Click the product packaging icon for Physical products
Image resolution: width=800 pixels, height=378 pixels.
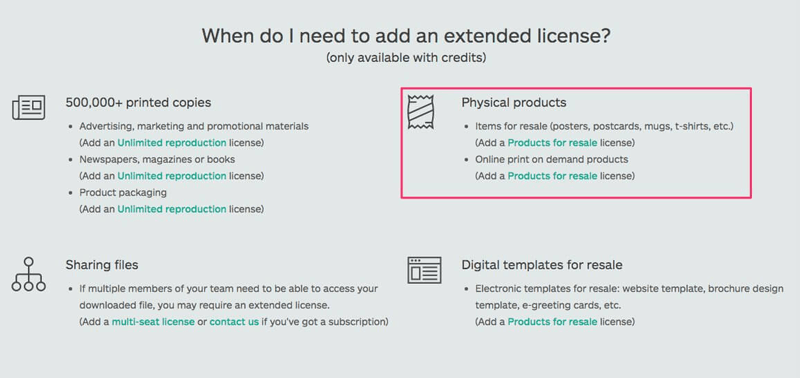pos(420,112)
